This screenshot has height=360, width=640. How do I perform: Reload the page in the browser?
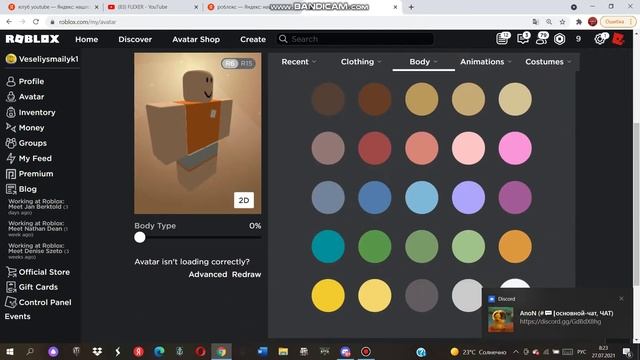click(x=36, y=22)
